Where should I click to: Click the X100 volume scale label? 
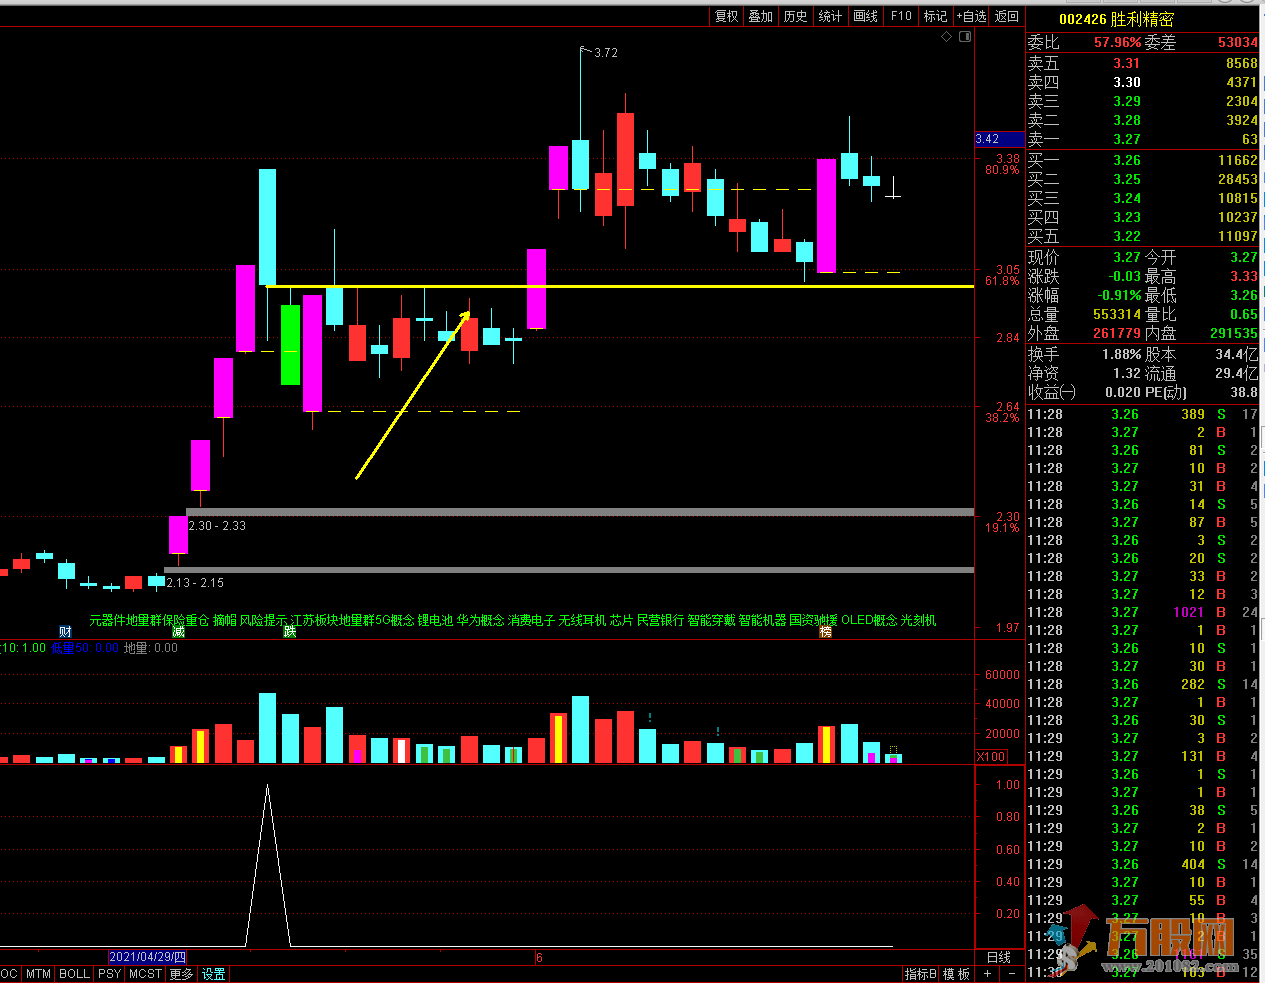990,757
